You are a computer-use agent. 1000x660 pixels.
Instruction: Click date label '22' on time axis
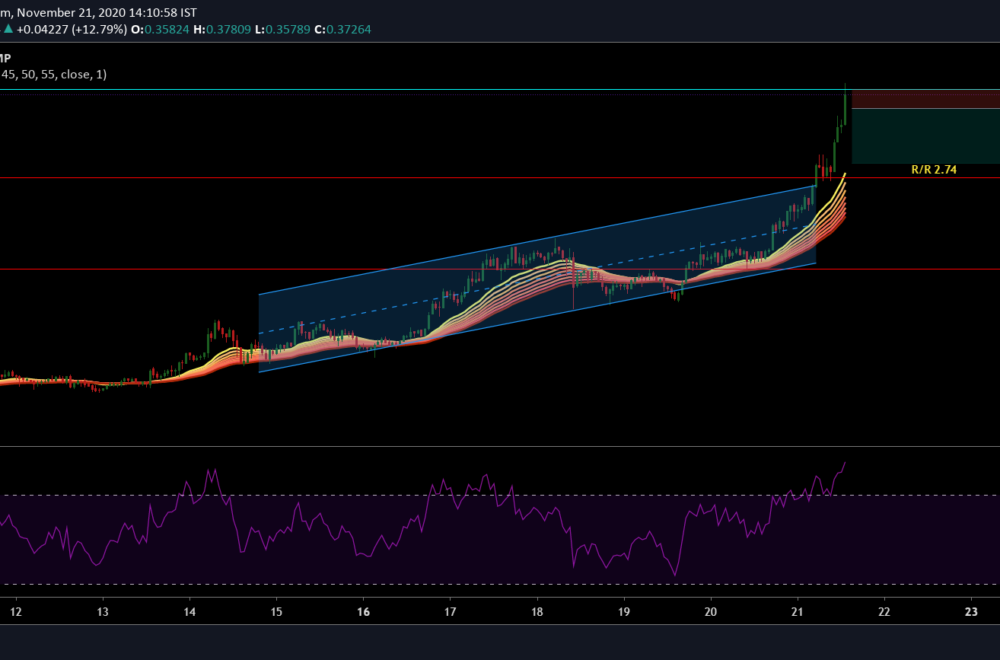click(x=884, y=612)
